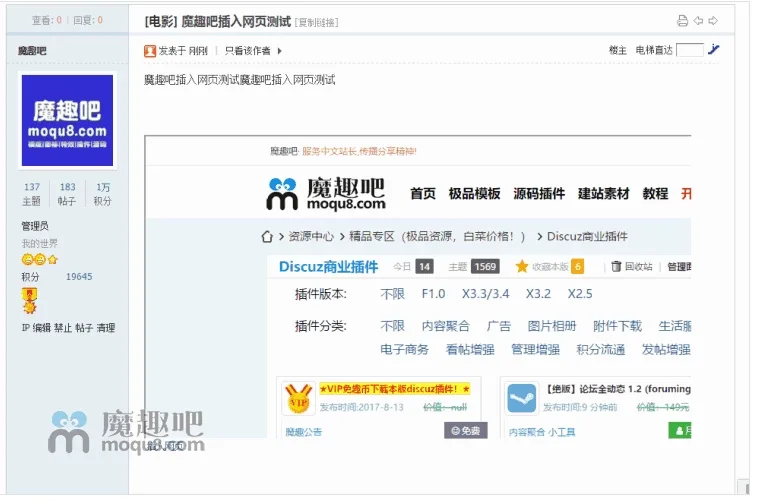Click 魔趣公告 tag link
Image resolution: width=758 pixels, height=501 pixels.
(304, 432)
